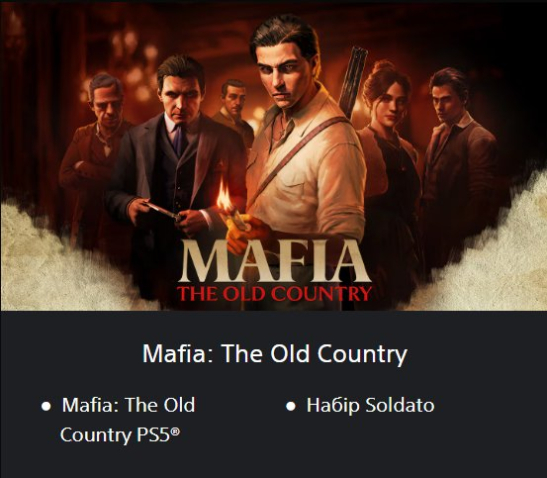Click the burning match flame in the artwork
The width and height of the screenshot is (547, 478).
point(224,196)
